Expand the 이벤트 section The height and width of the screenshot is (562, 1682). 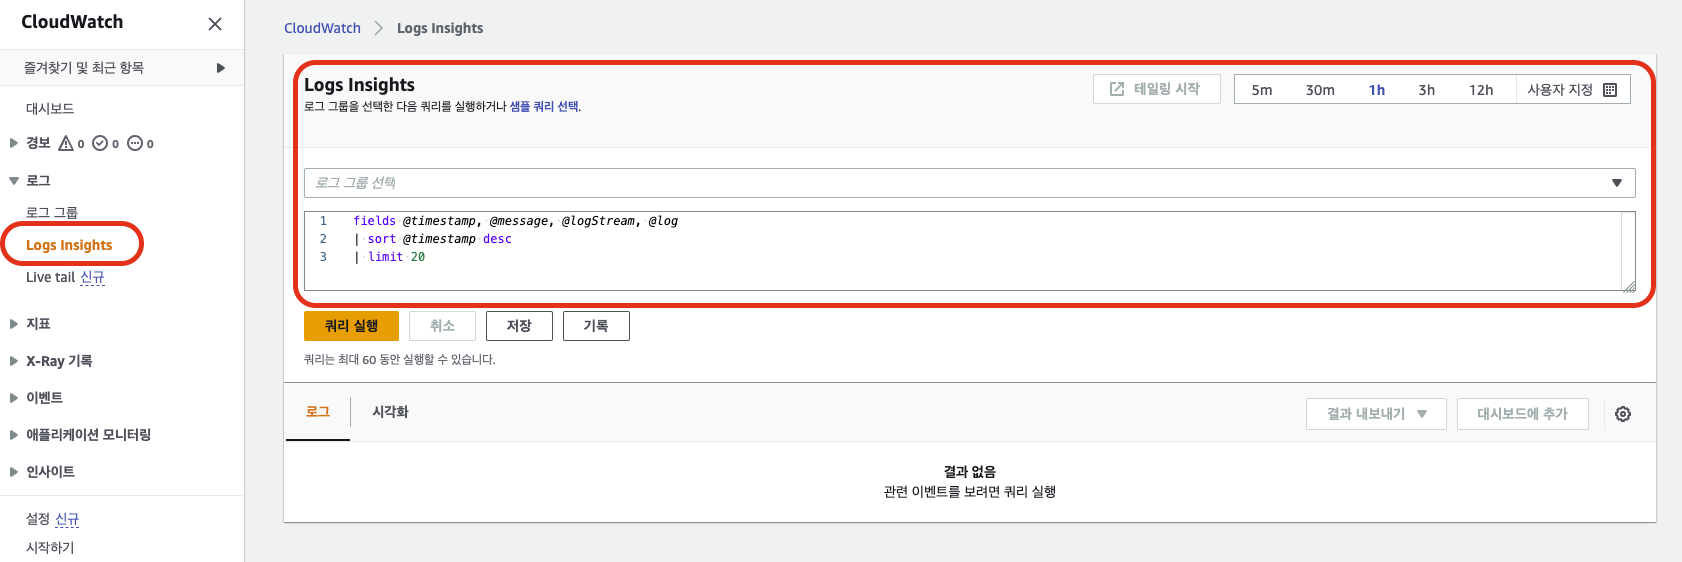14,398
